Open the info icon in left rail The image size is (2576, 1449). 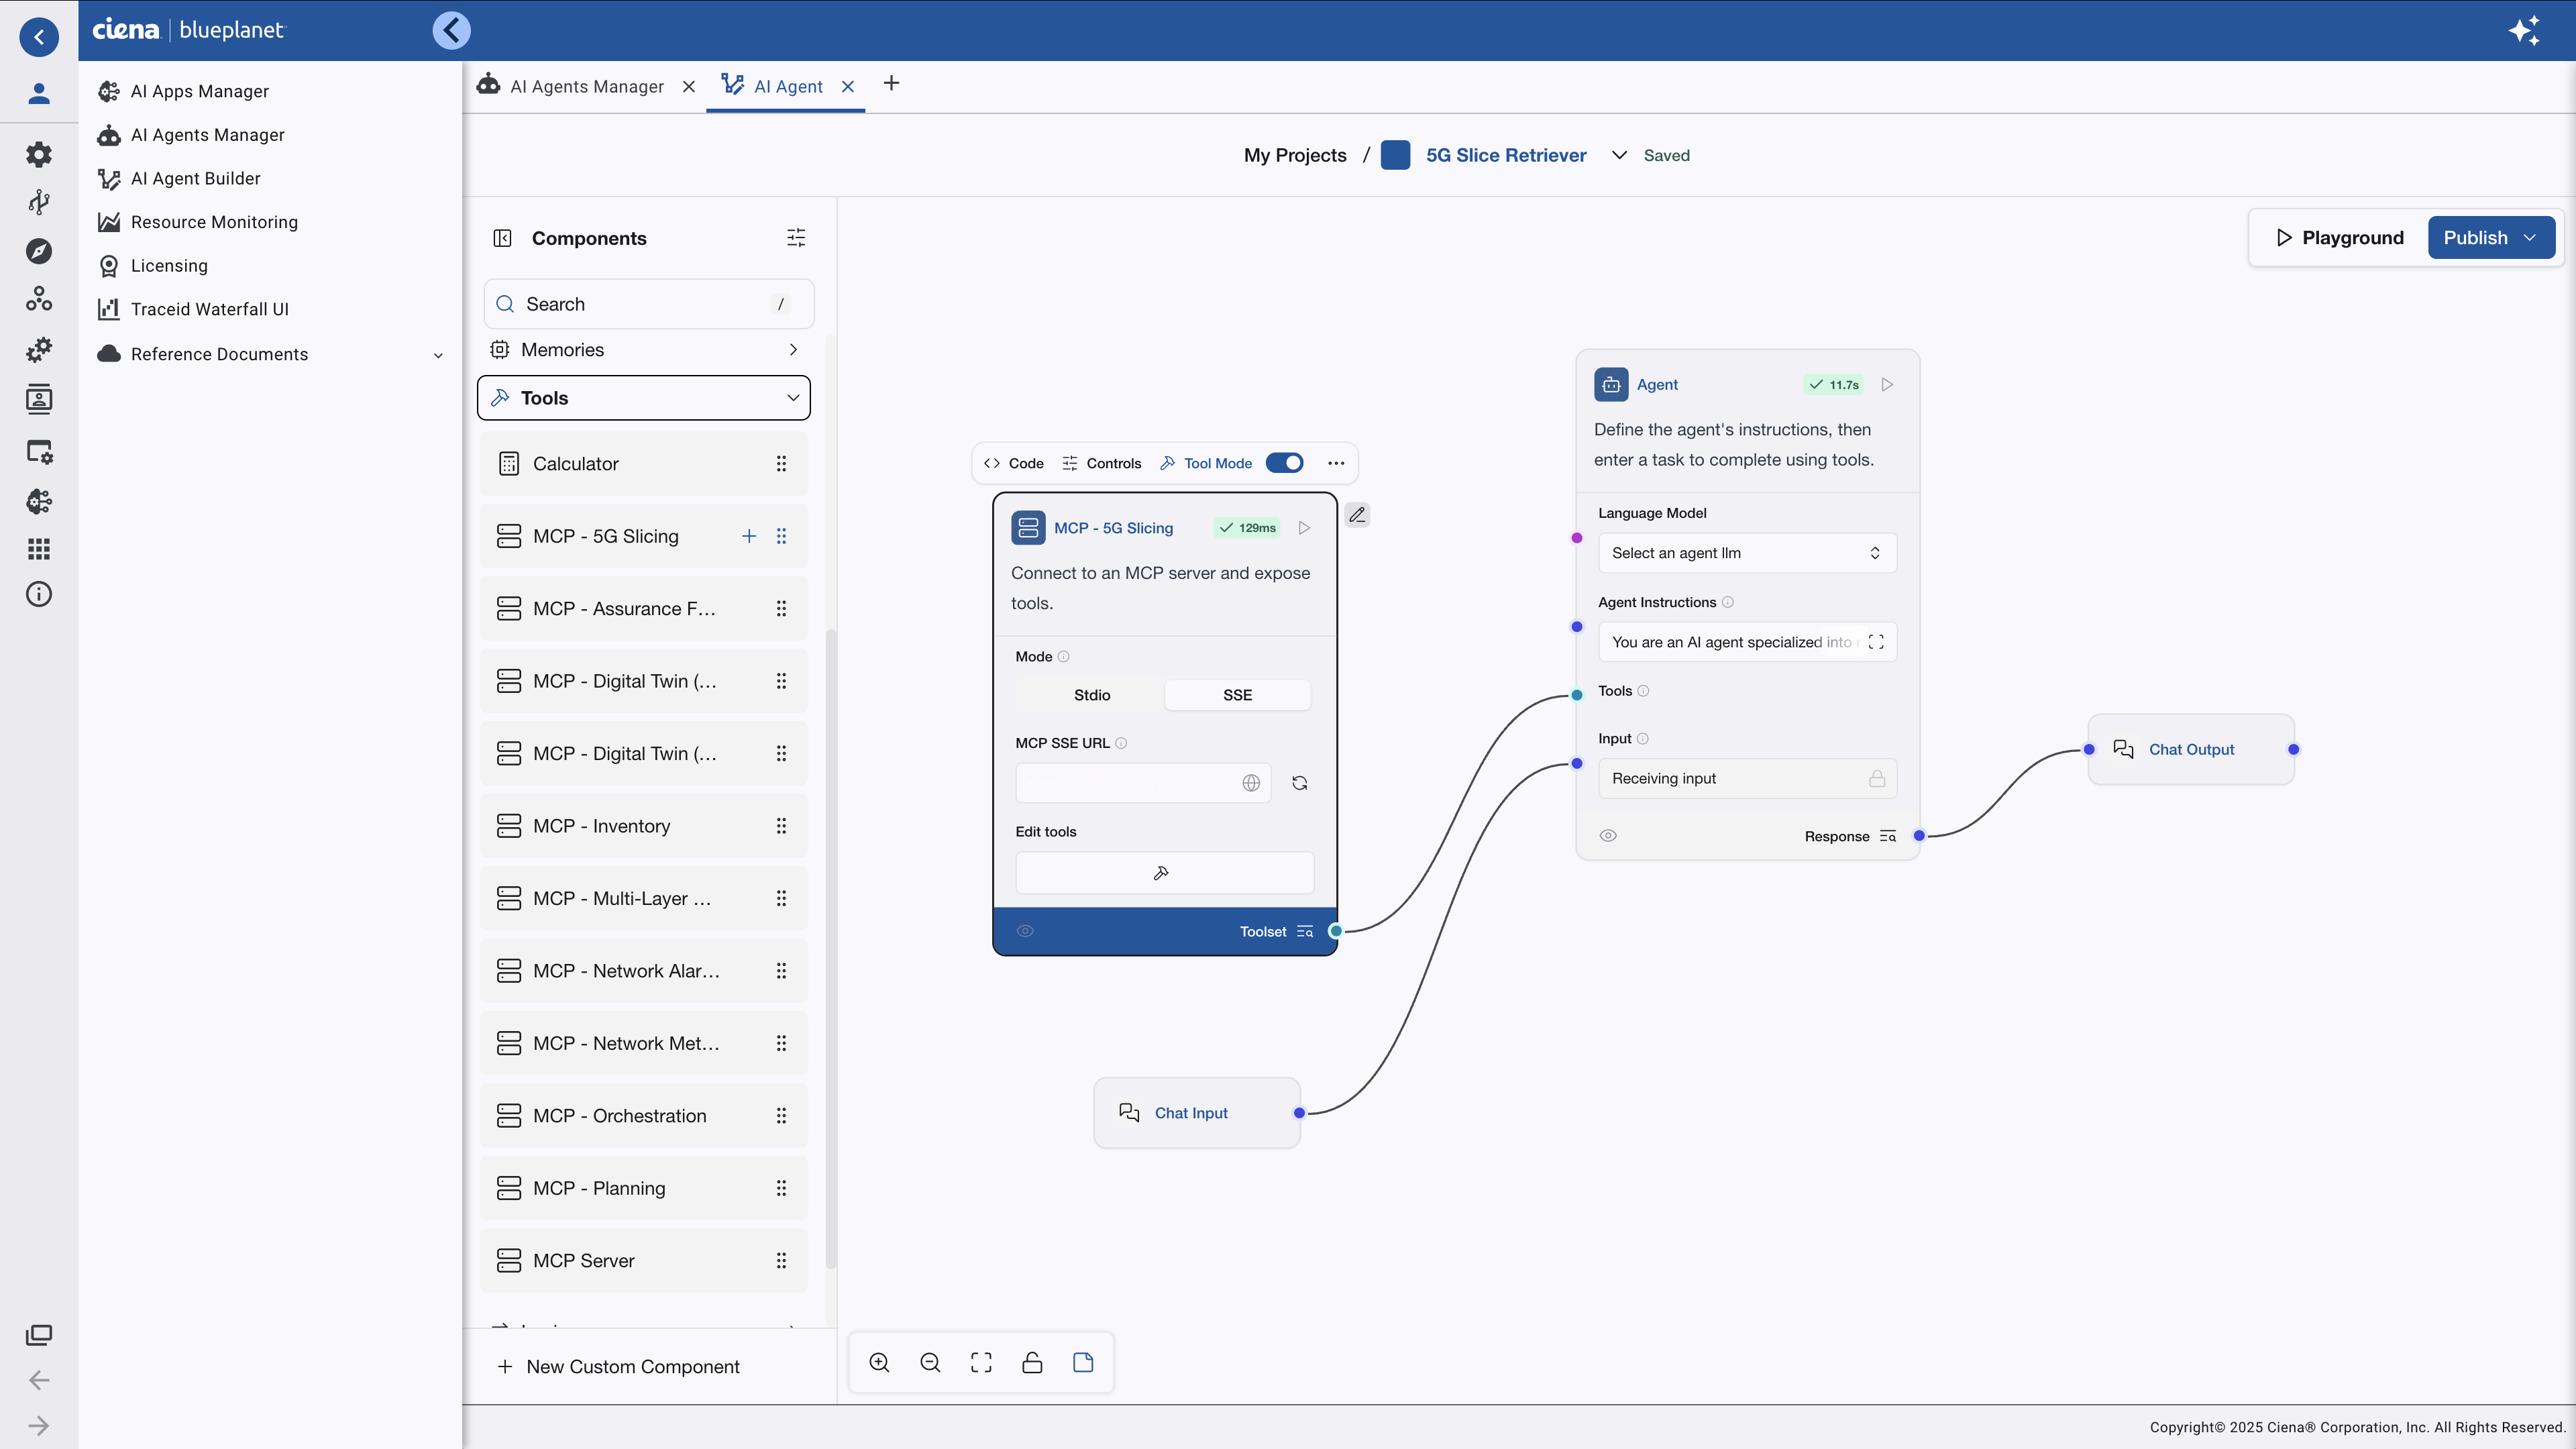pyautogui.click(x=39, y=594)
